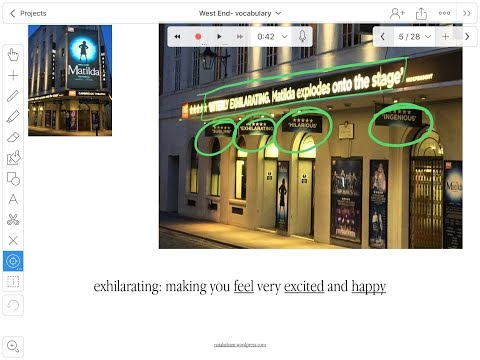
Task: Toggle the laser pointer target tool
Action: point(13,261)
